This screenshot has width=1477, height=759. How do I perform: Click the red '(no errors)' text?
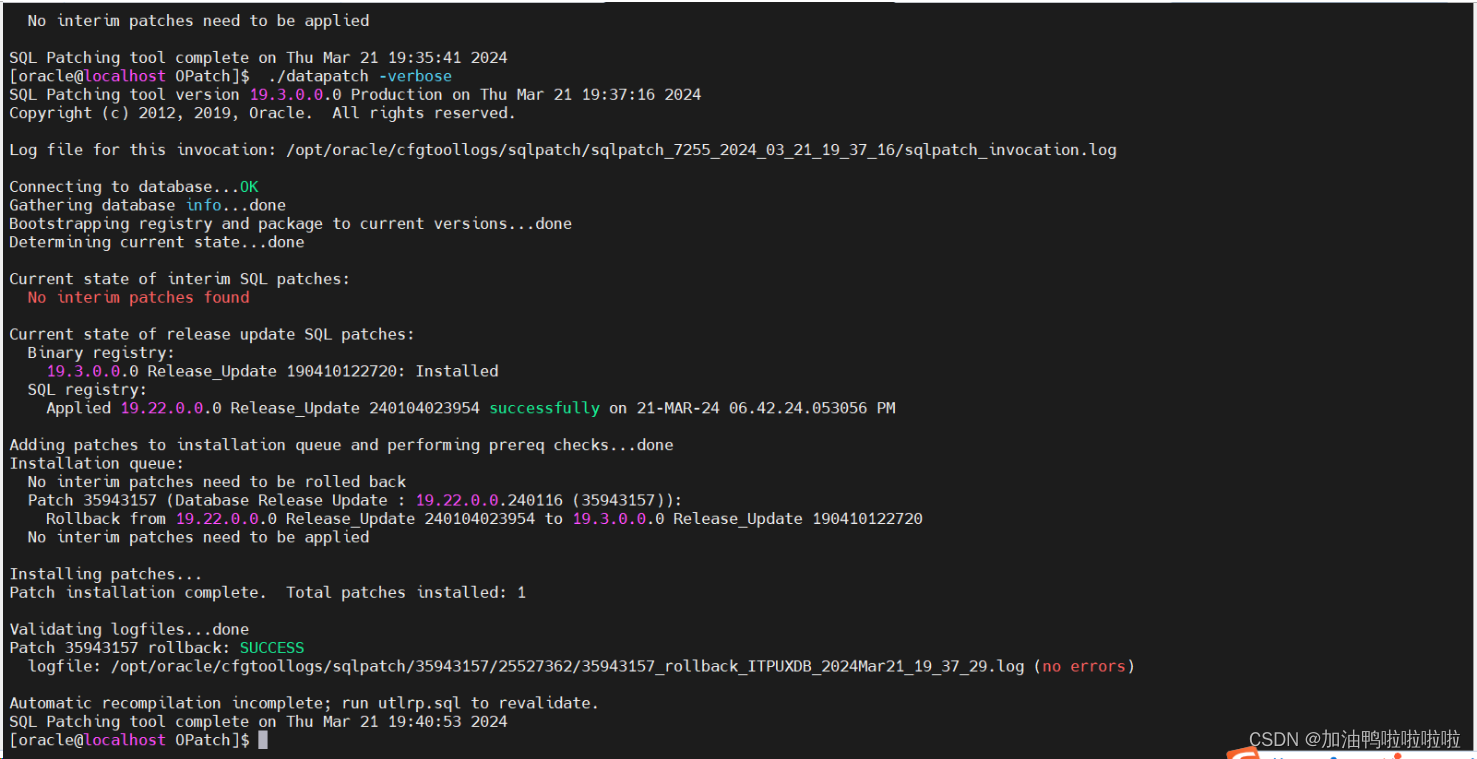click(1084, 666)
